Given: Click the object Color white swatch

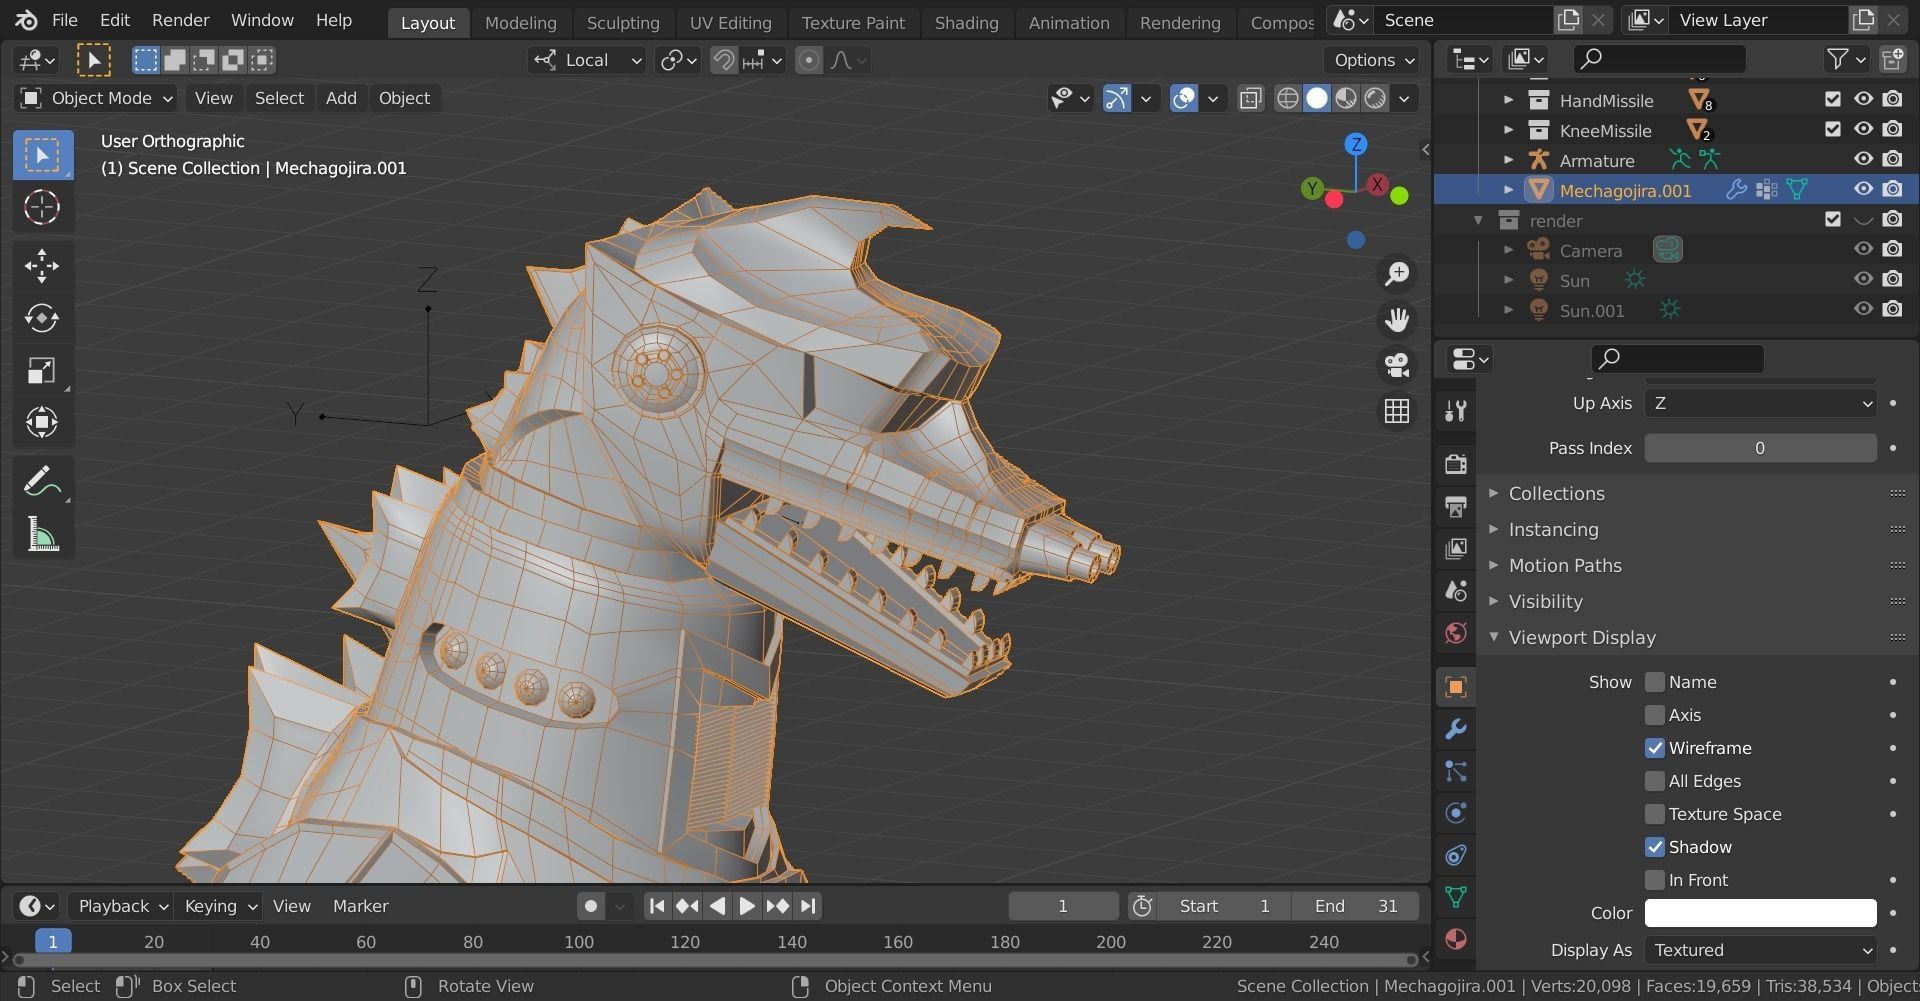Looking at the screenshot, I should pos(1760,913).
